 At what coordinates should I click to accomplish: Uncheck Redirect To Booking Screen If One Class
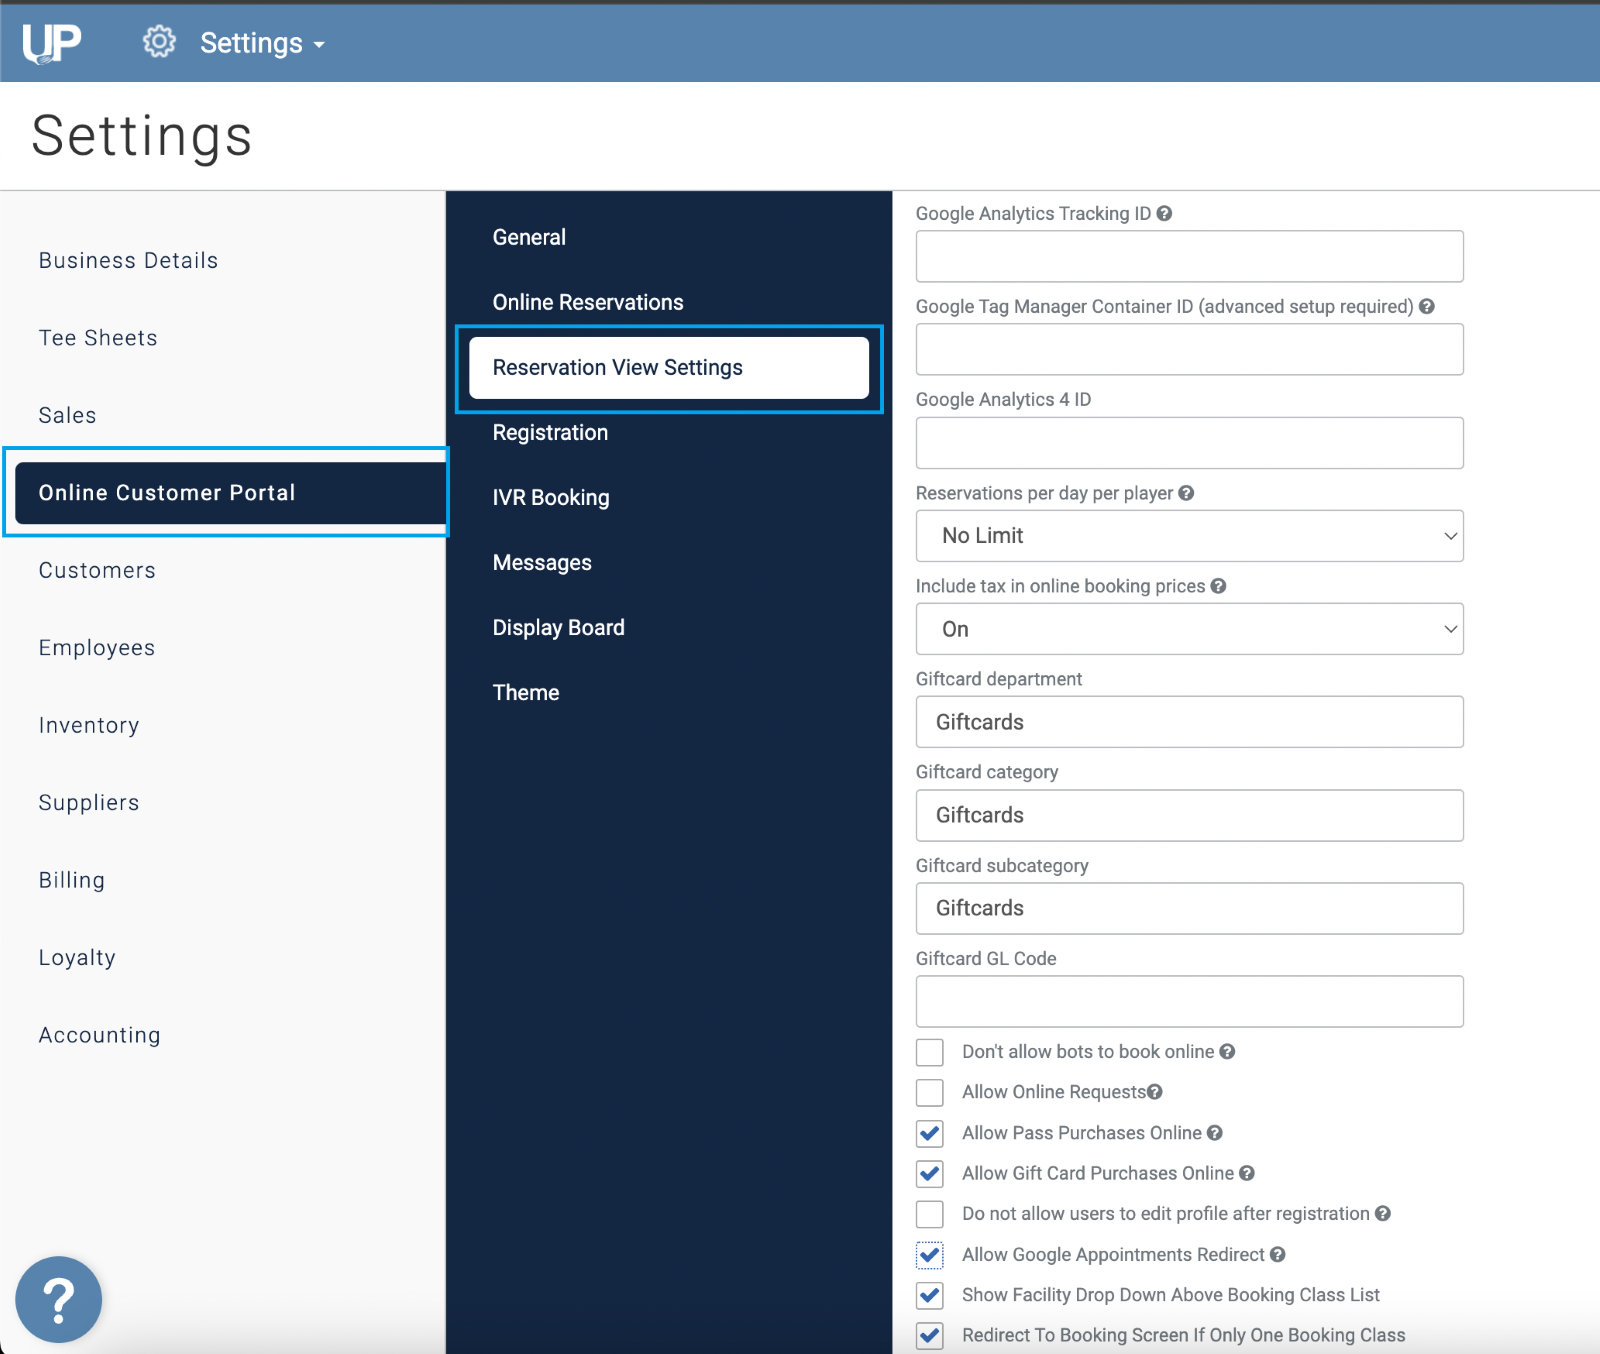[930, 1335]
